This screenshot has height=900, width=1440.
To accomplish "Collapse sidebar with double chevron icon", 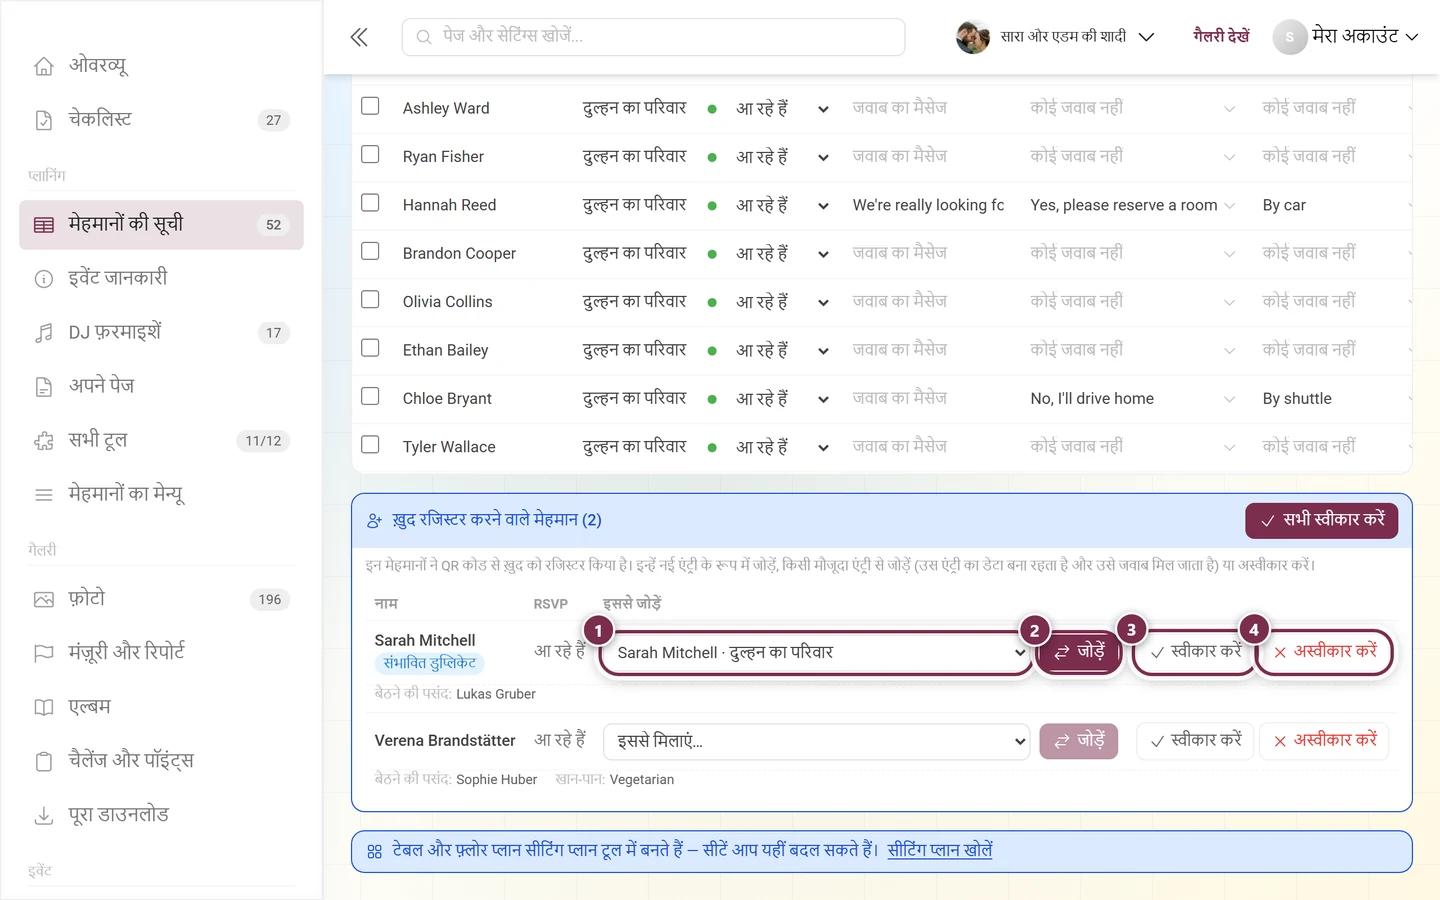I will (x=359, y=38).
